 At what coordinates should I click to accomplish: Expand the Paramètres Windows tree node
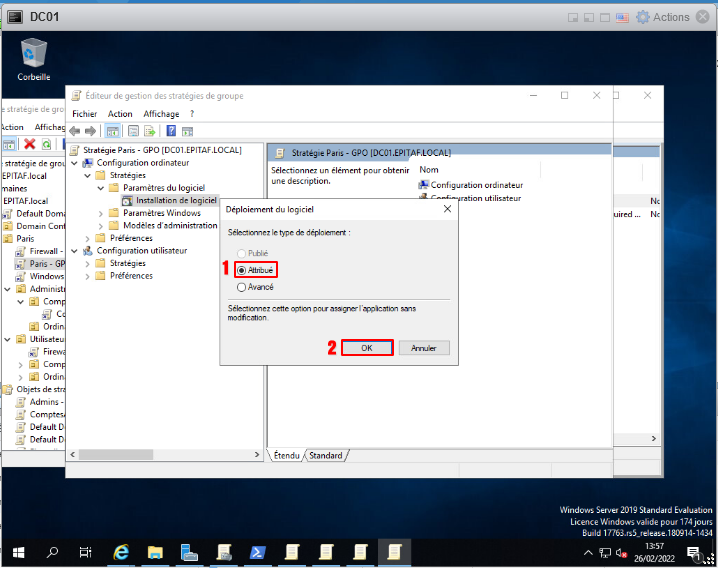point(101,213)
